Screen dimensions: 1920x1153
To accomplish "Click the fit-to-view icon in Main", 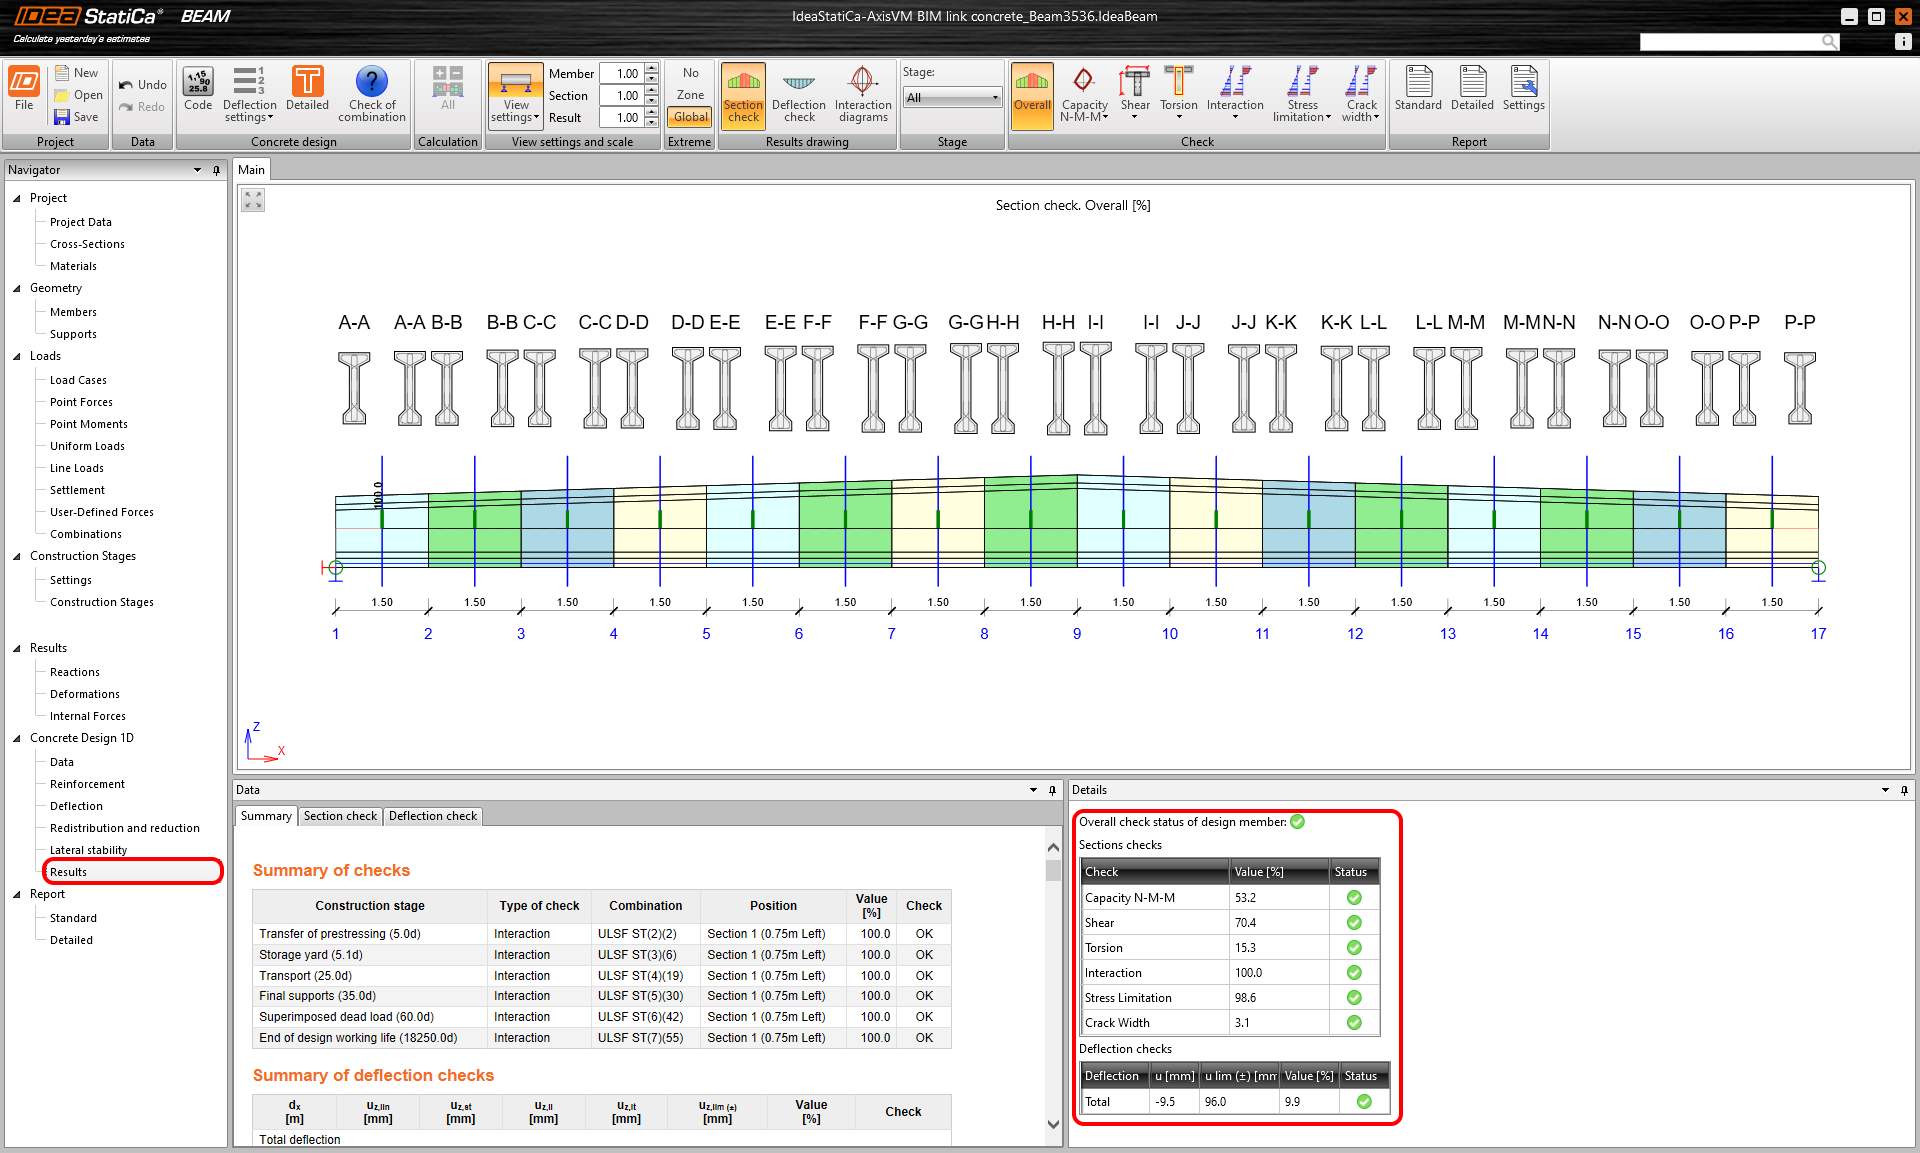I will point(253,200).
